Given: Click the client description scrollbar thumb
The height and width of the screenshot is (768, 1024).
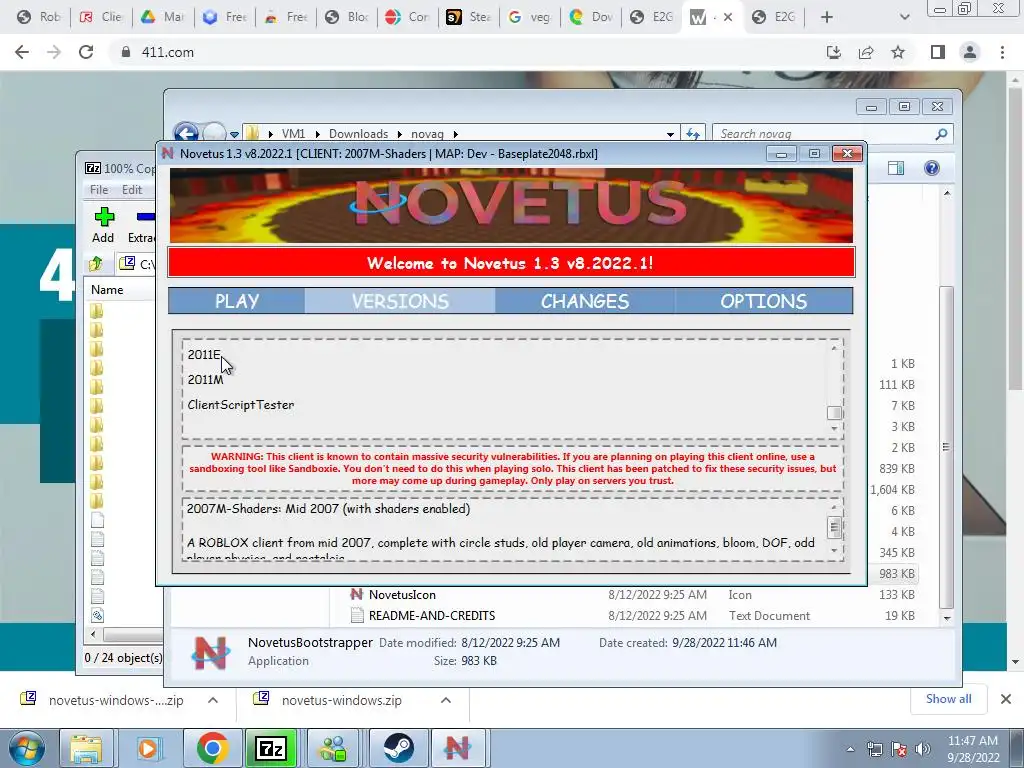Looking at the screenshot, I should point(834,527).
